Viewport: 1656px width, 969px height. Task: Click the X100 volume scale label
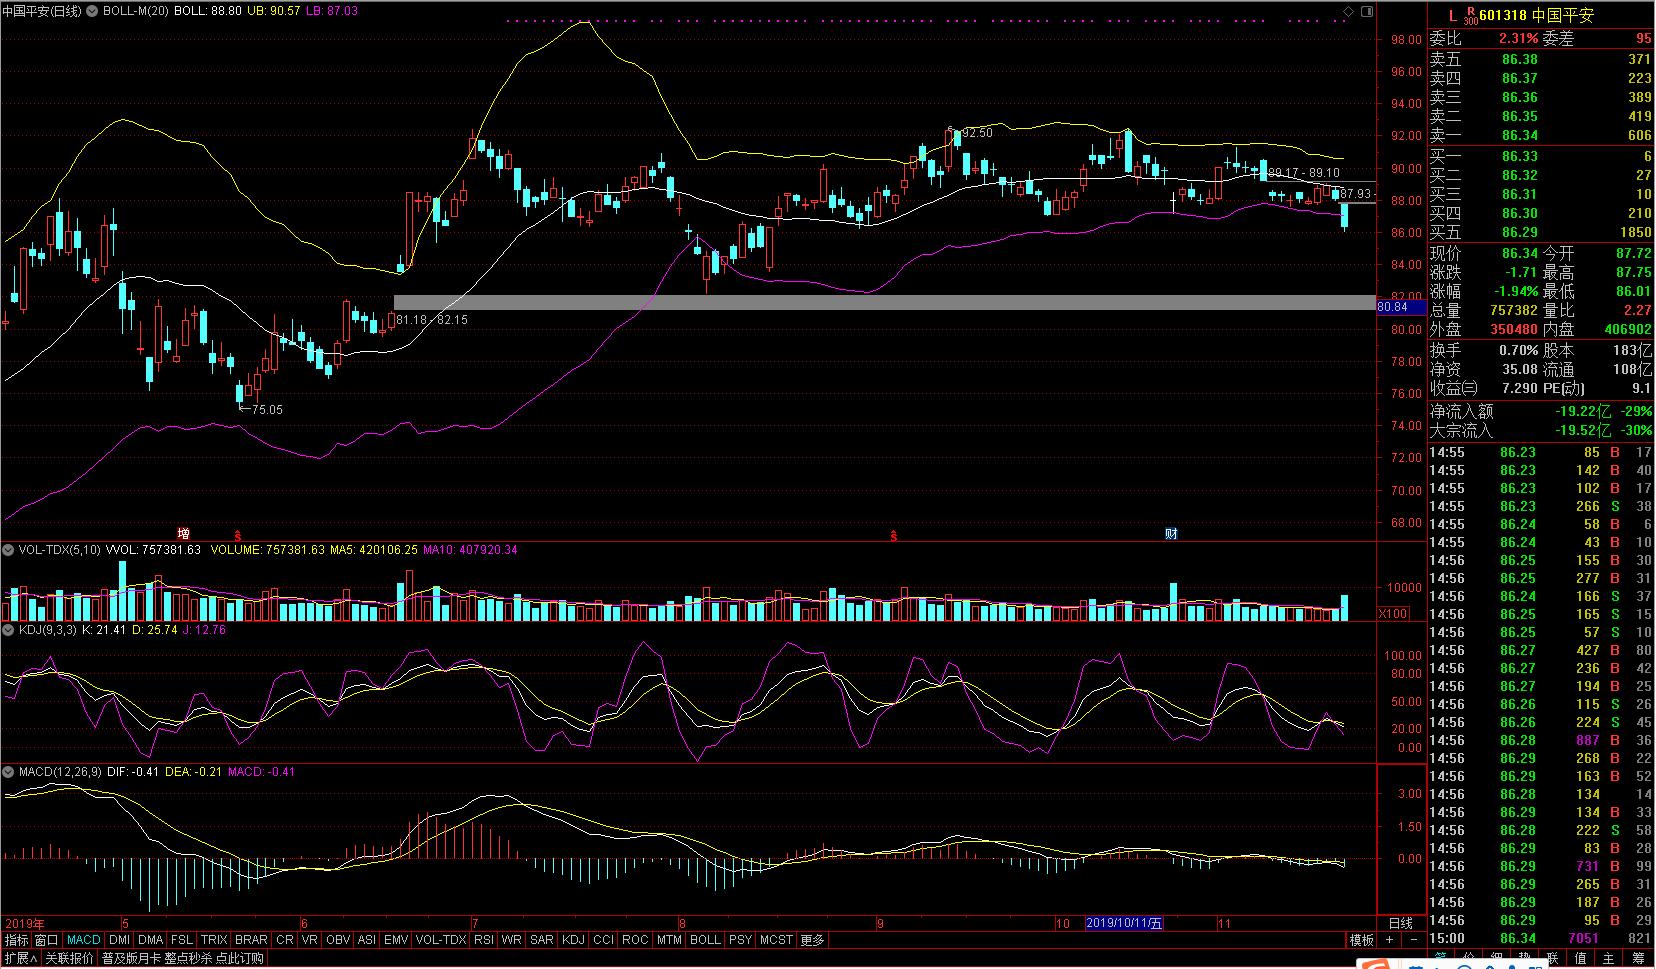(1393, 614)
